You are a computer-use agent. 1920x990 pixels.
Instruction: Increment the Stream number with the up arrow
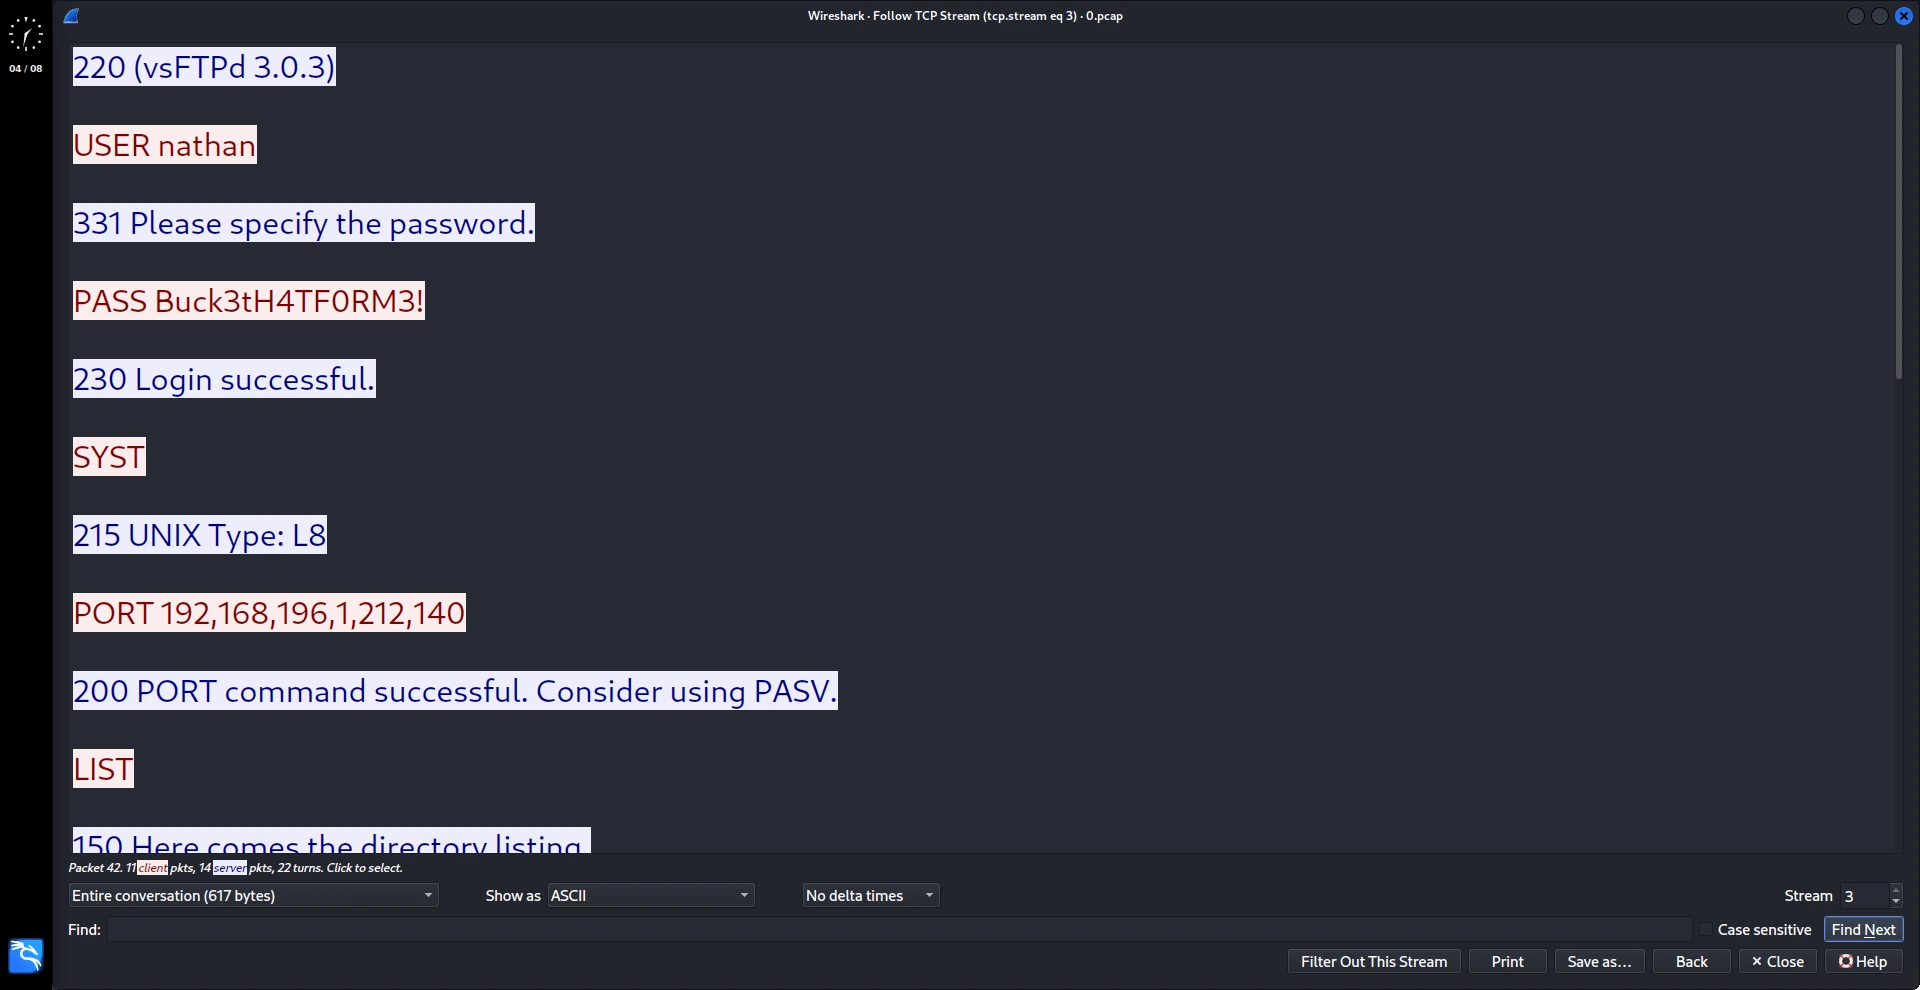[x=1896, y=890]
